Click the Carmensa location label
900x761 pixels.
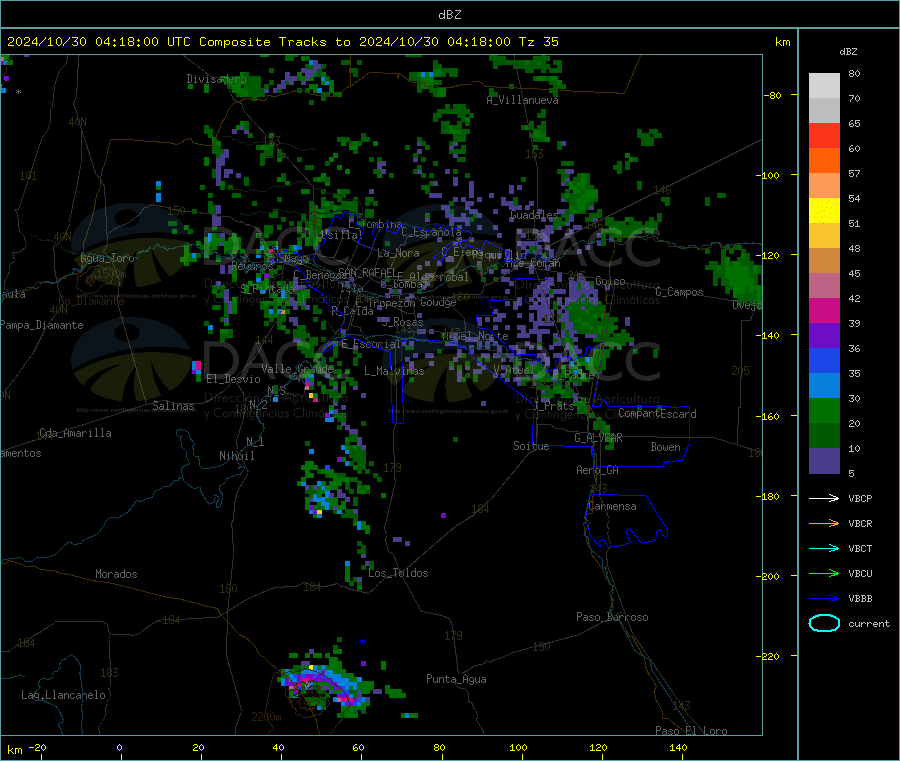[612, 506]
